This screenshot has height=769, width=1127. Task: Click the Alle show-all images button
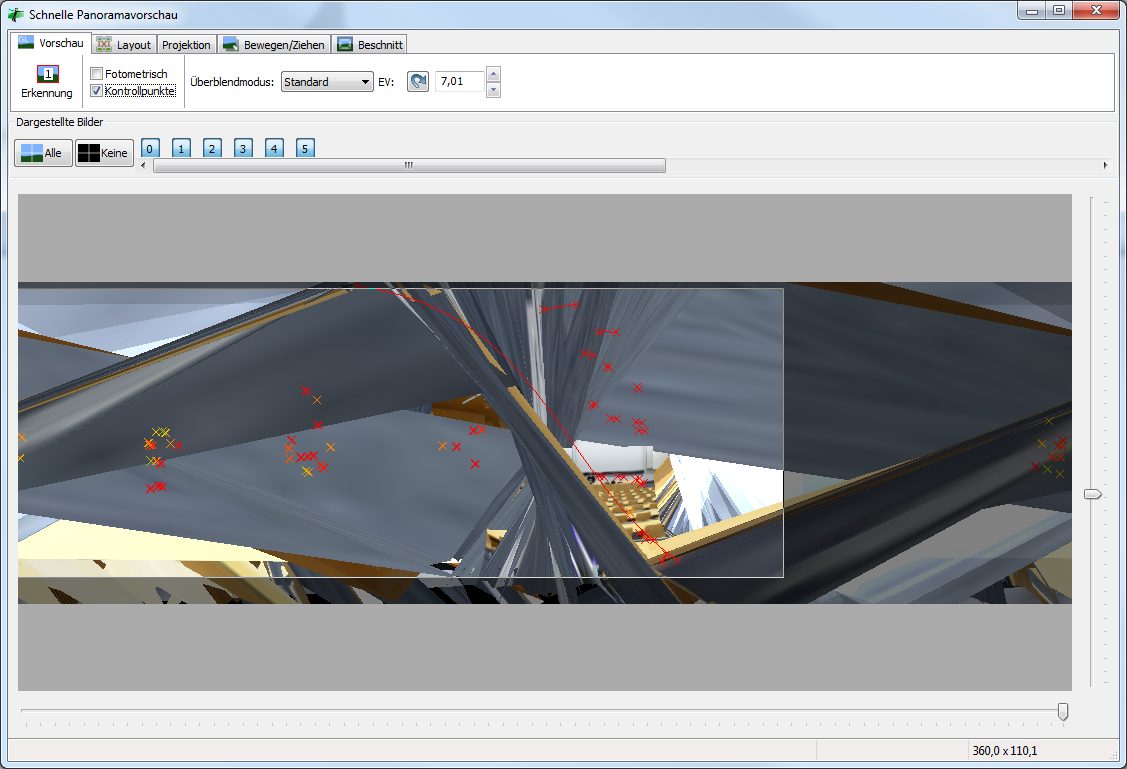(43, 153)
